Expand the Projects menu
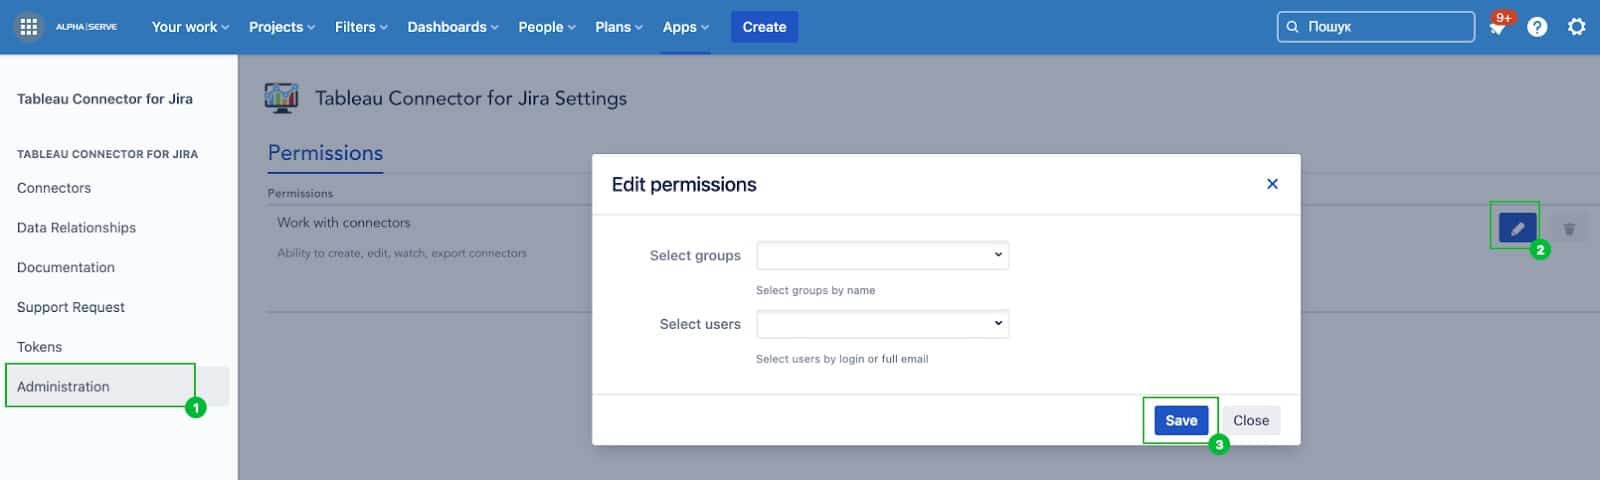 282,27
